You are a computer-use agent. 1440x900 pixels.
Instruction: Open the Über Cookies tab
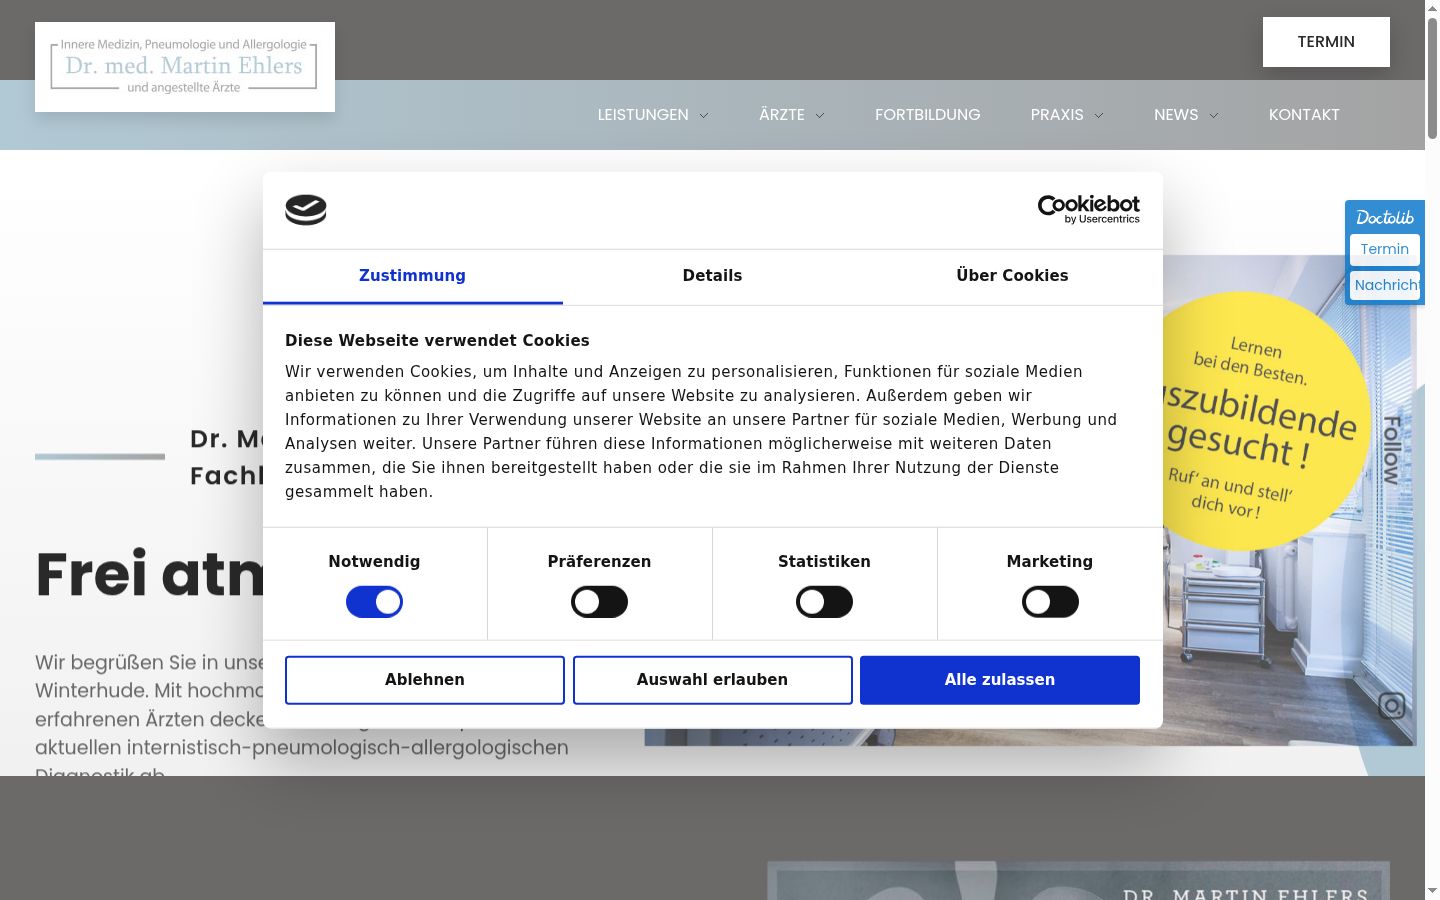1012,276
